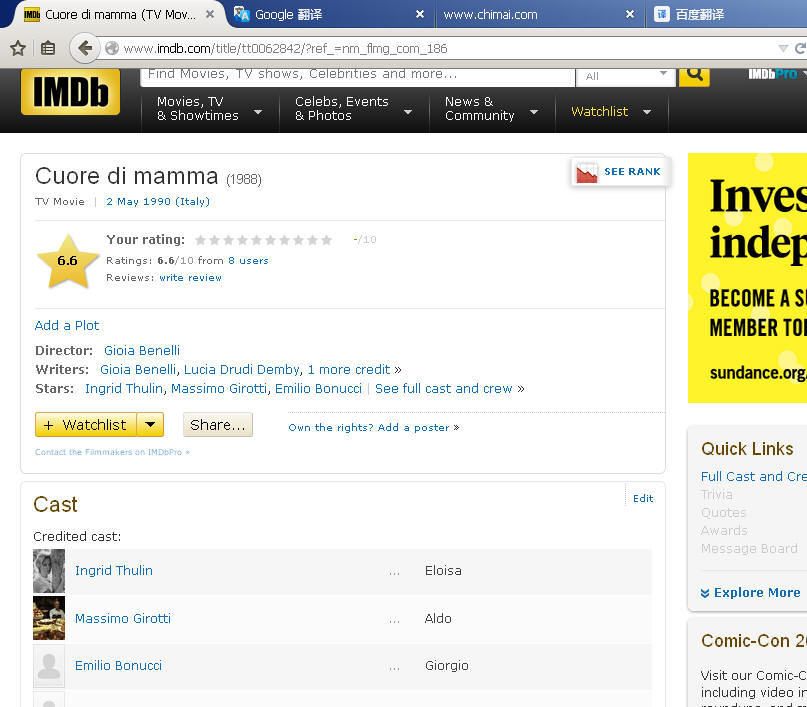The image size is (807, 707).
Task: Add the movie to Watchlist
Action: pyautogui.click(x=86, y=425)
